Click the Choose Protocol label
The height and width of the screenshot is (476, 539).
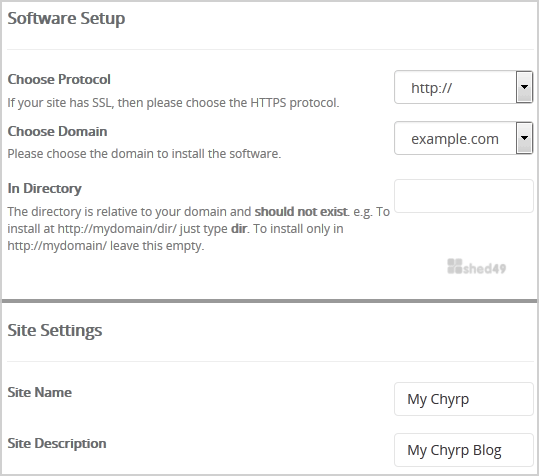pos(59,79)
